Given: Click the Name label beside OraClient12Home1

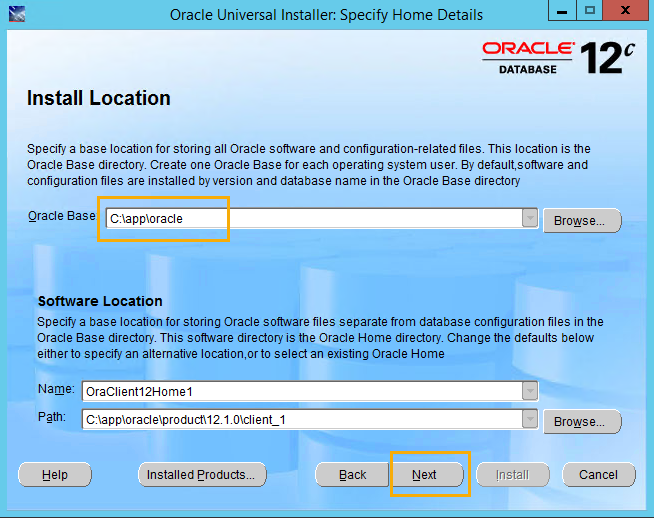Looking at the screenshot, I should click(x=56, y=389).
